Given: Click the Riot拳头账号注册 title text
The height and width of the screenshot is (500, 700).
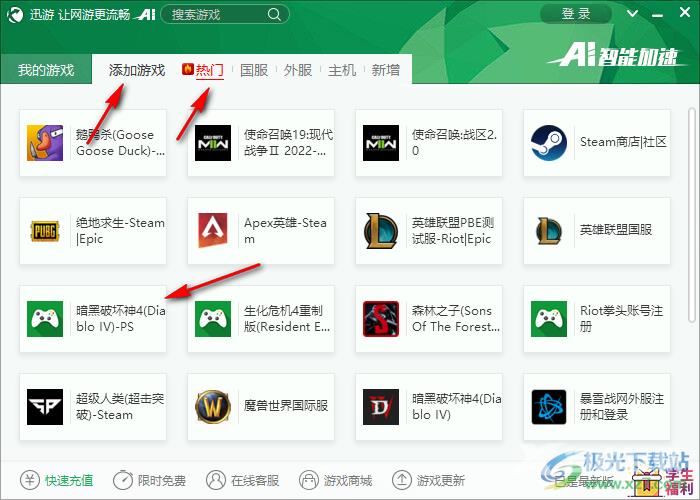Looking at the screenshot, I should (x=621, y=319).
